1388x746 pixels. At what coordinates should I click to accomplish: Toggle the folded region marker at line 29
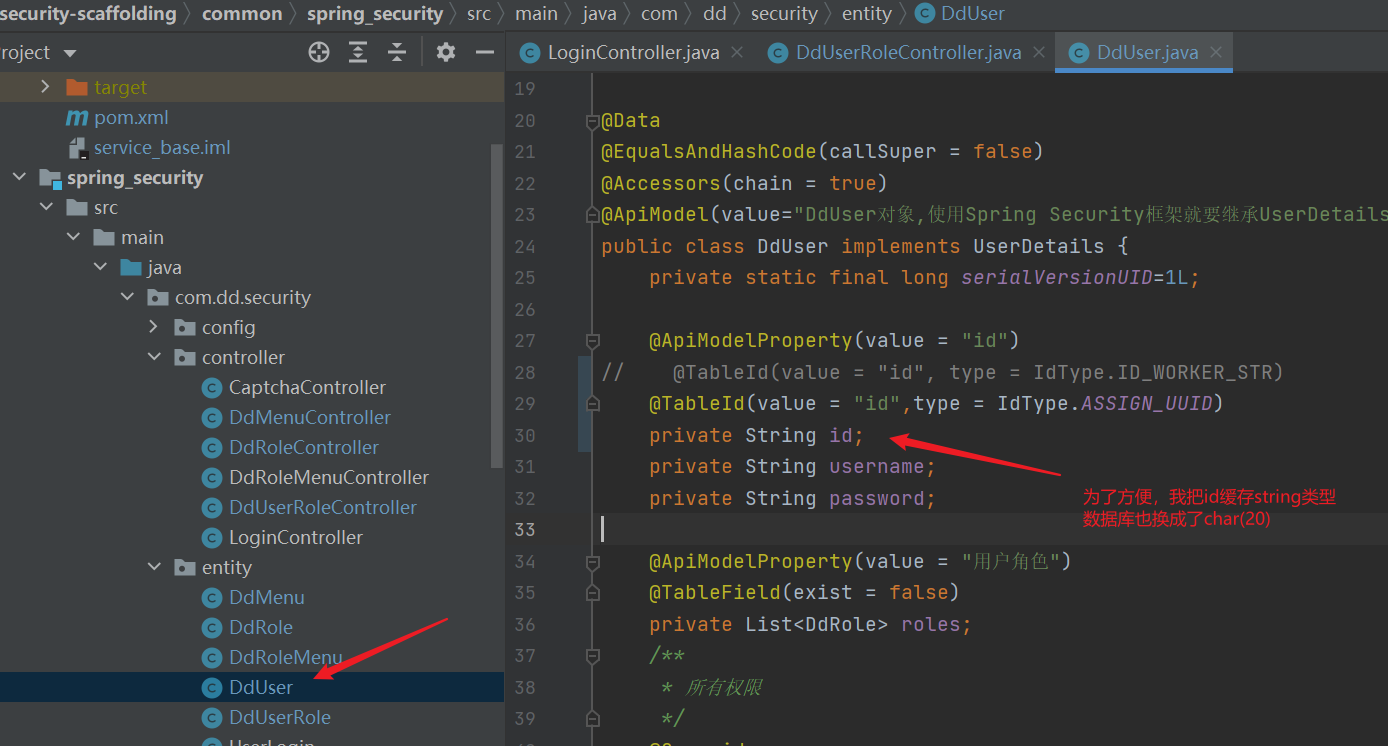click(x=592, y=403)
